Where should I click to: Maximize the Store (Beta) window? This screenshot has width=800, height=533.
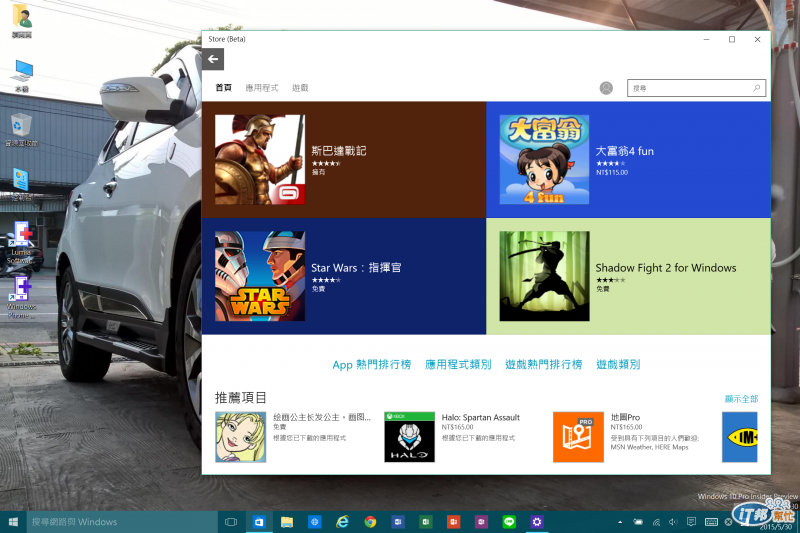click(x=732, y=39)
